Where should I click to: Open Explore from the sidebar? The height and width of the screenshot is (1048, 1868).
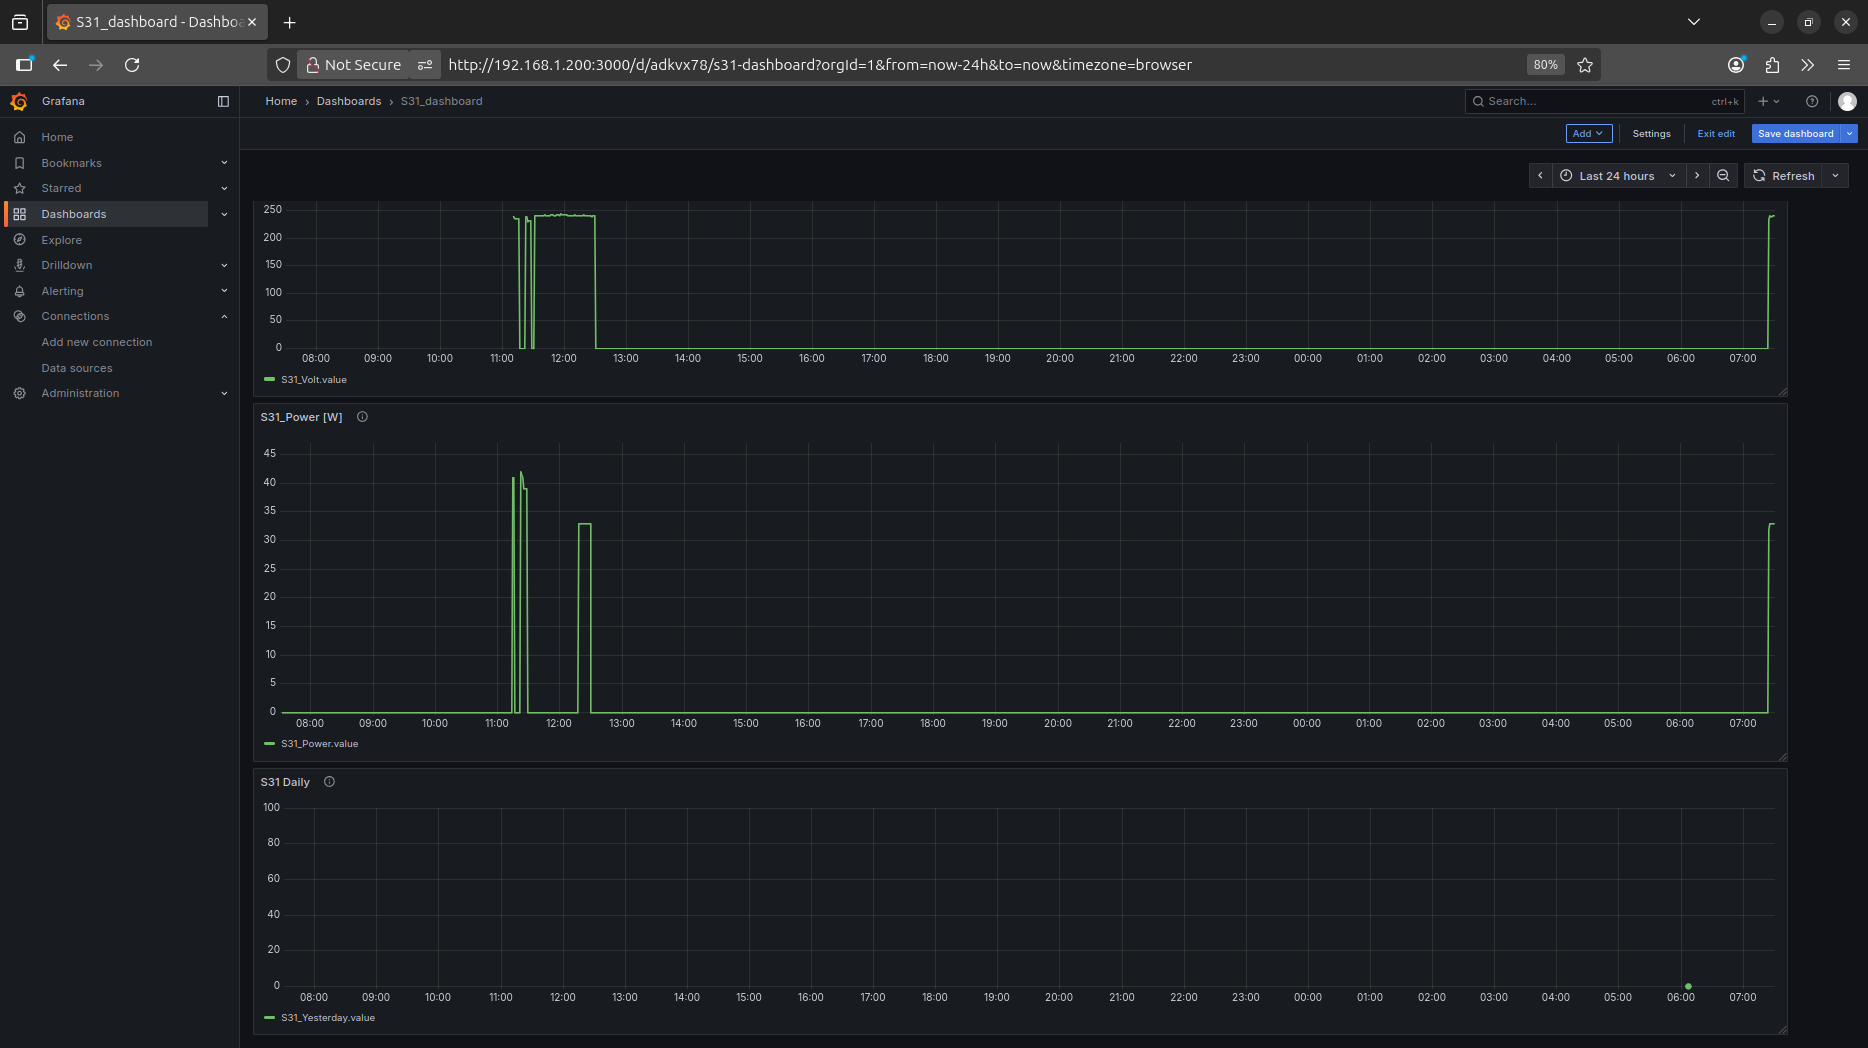[61, 240]
